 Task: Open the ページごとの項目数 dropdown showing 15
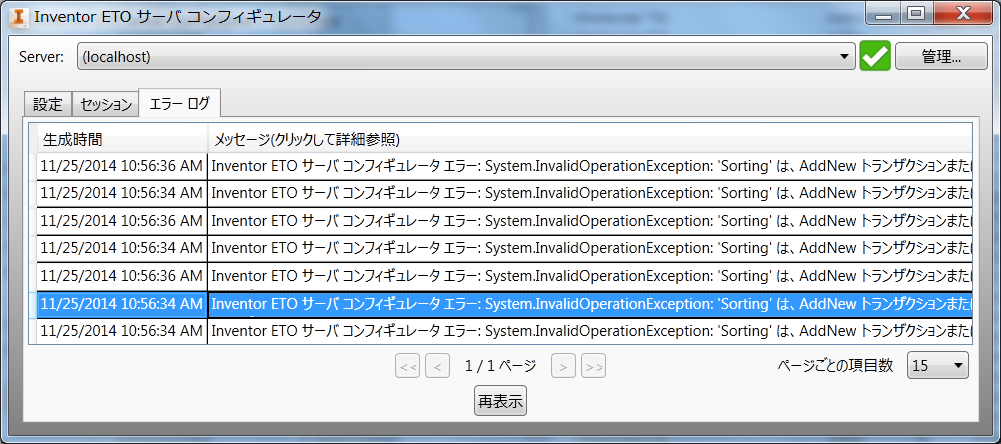938,365
